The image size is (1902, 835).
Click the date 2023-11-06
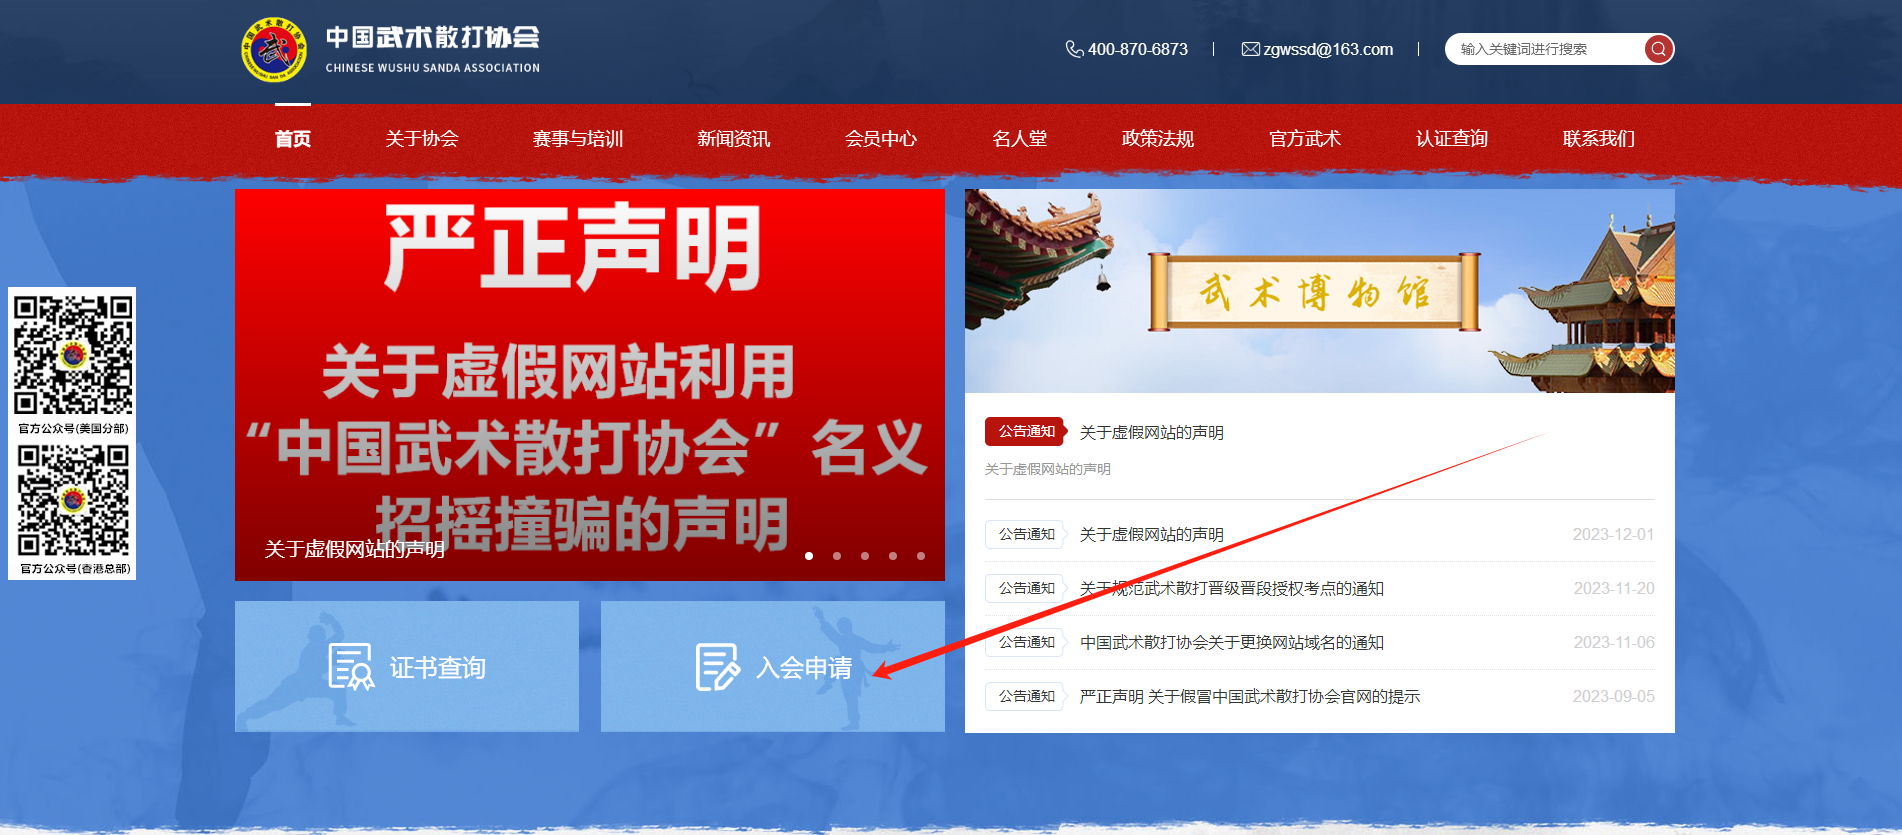[1614, 642]
